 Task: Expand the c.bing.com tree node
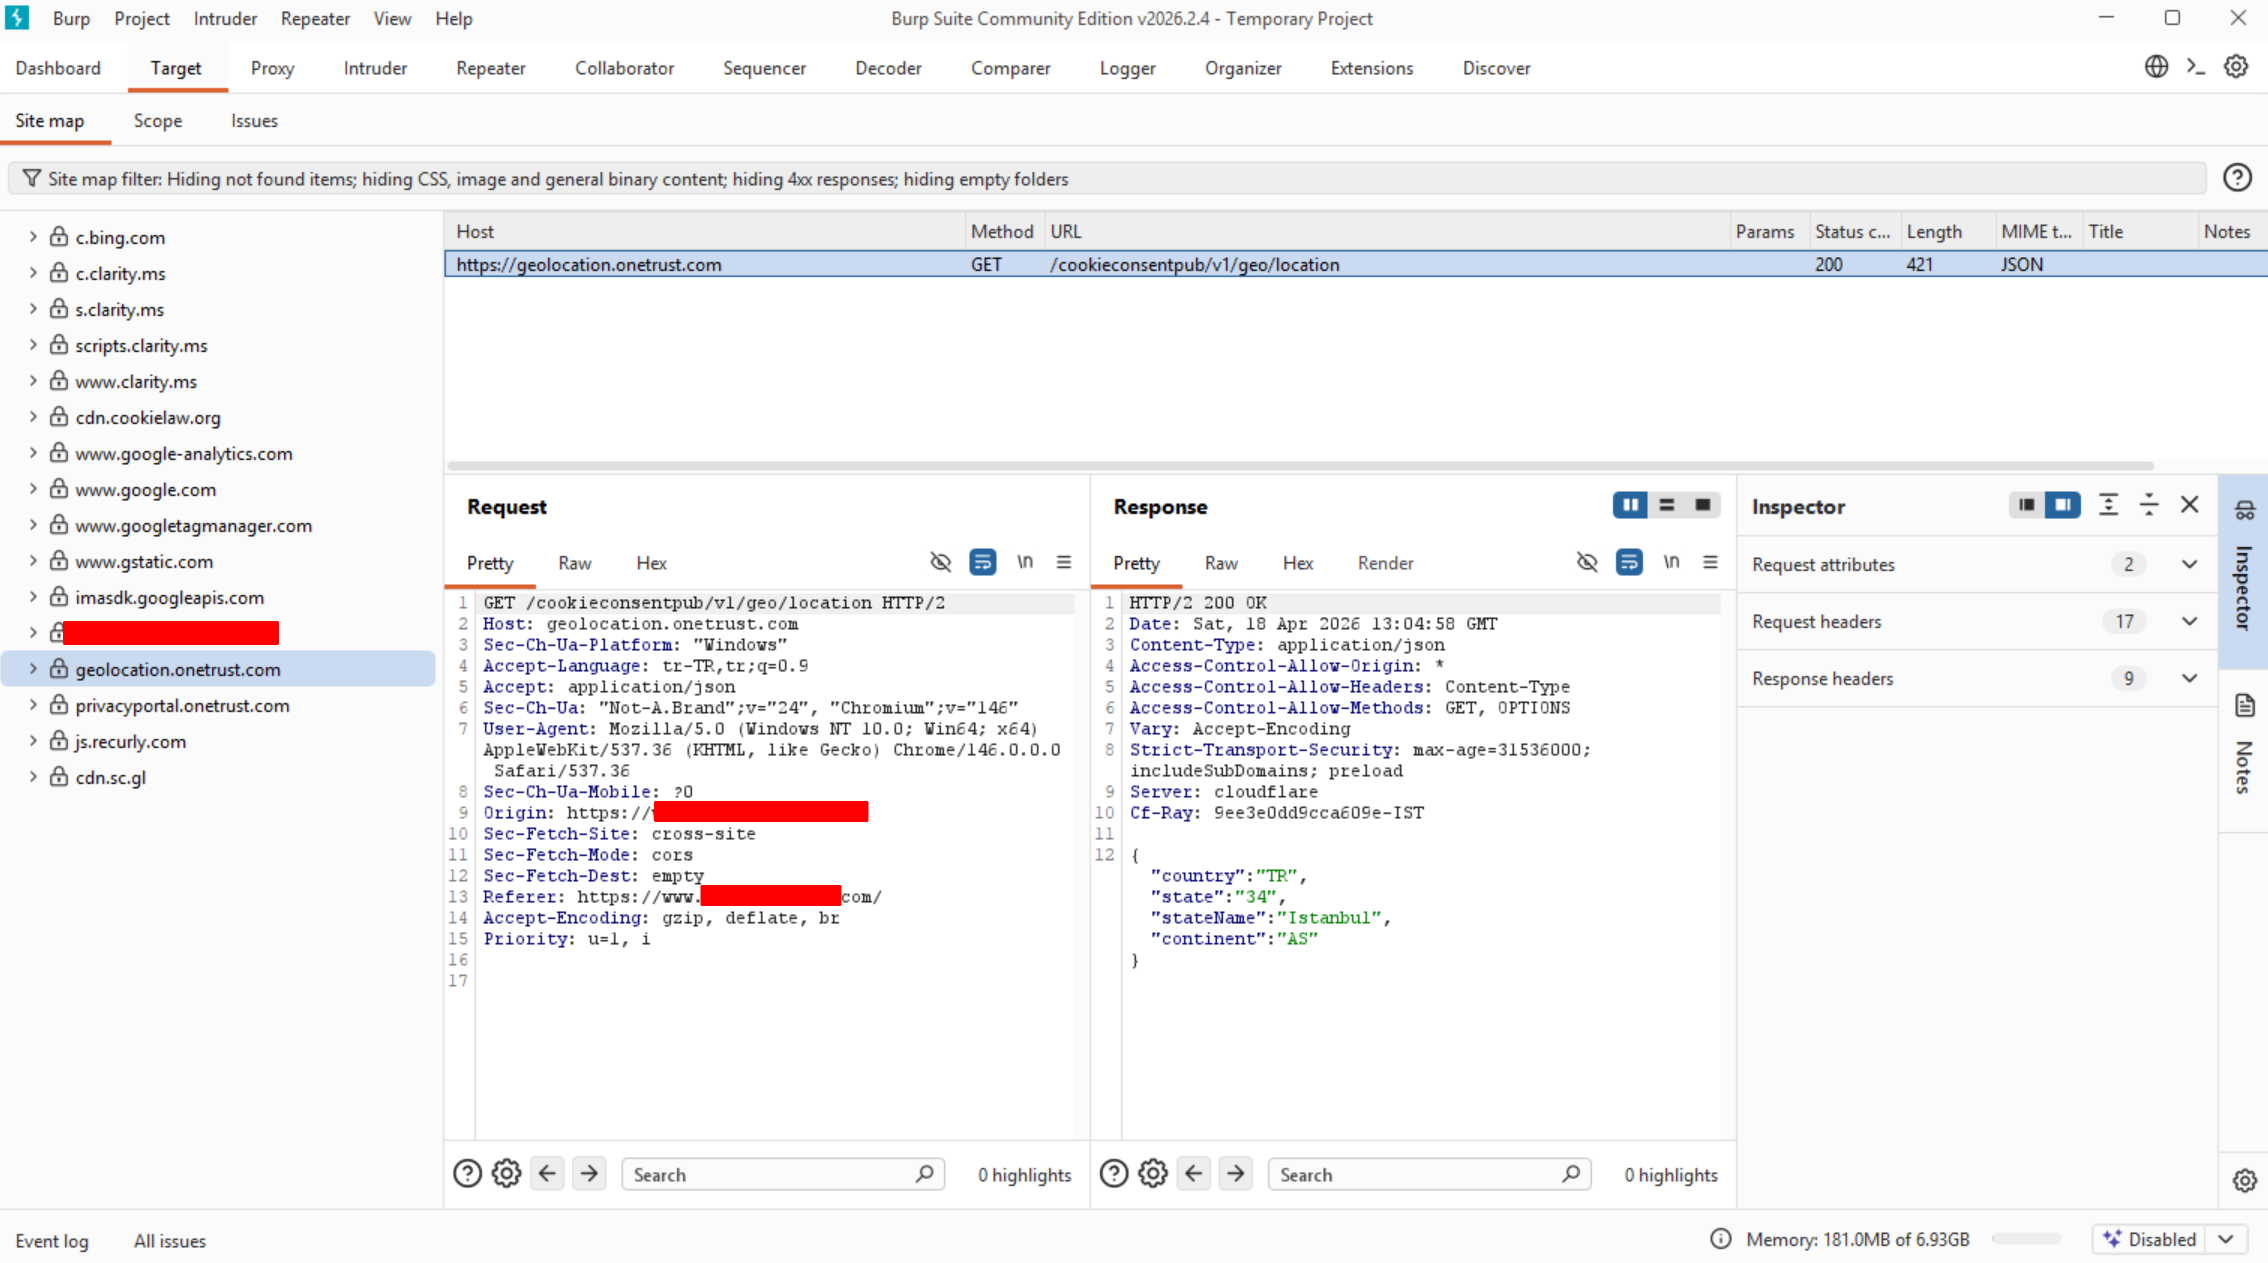coord(33,236)
